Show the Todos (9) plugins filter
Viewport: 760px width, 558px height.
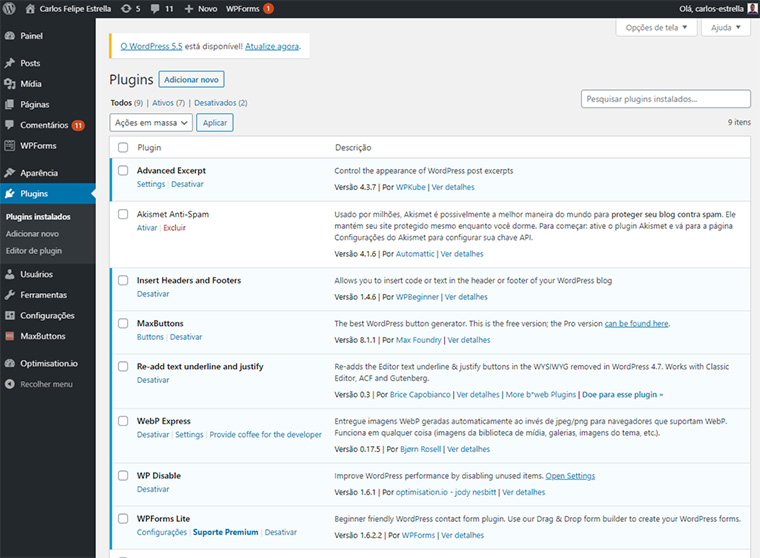(127, 103)
